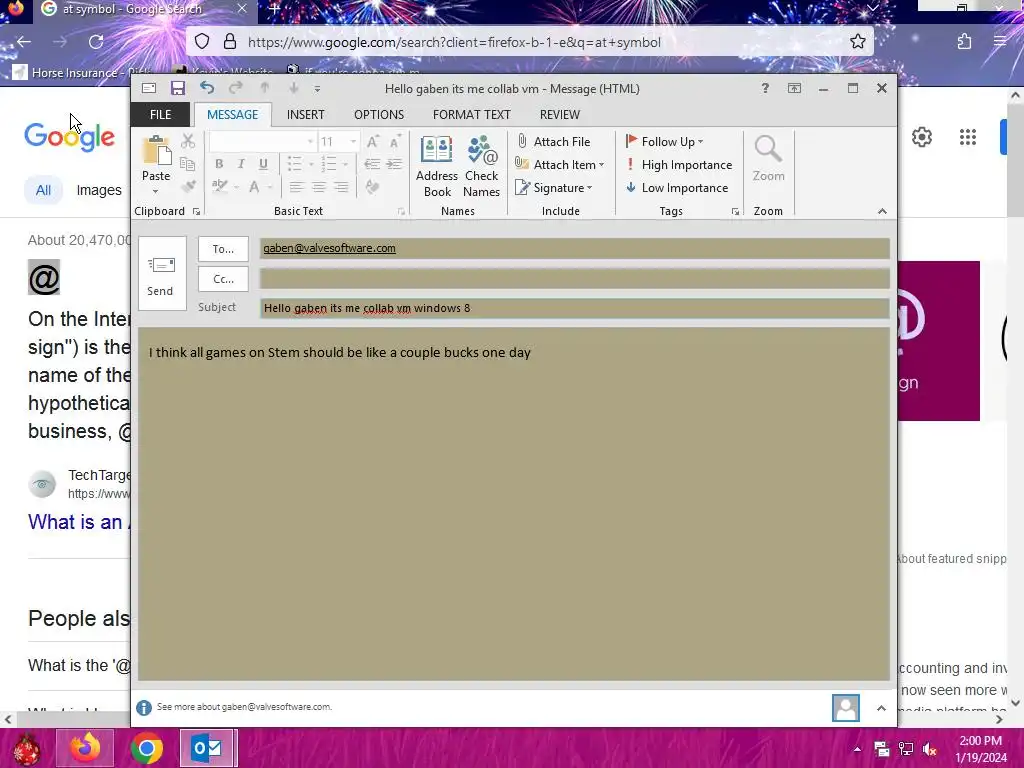The width and height of the screenshot is (1024, 768).
Task: Toggle the numbered list
Action: 329,164
